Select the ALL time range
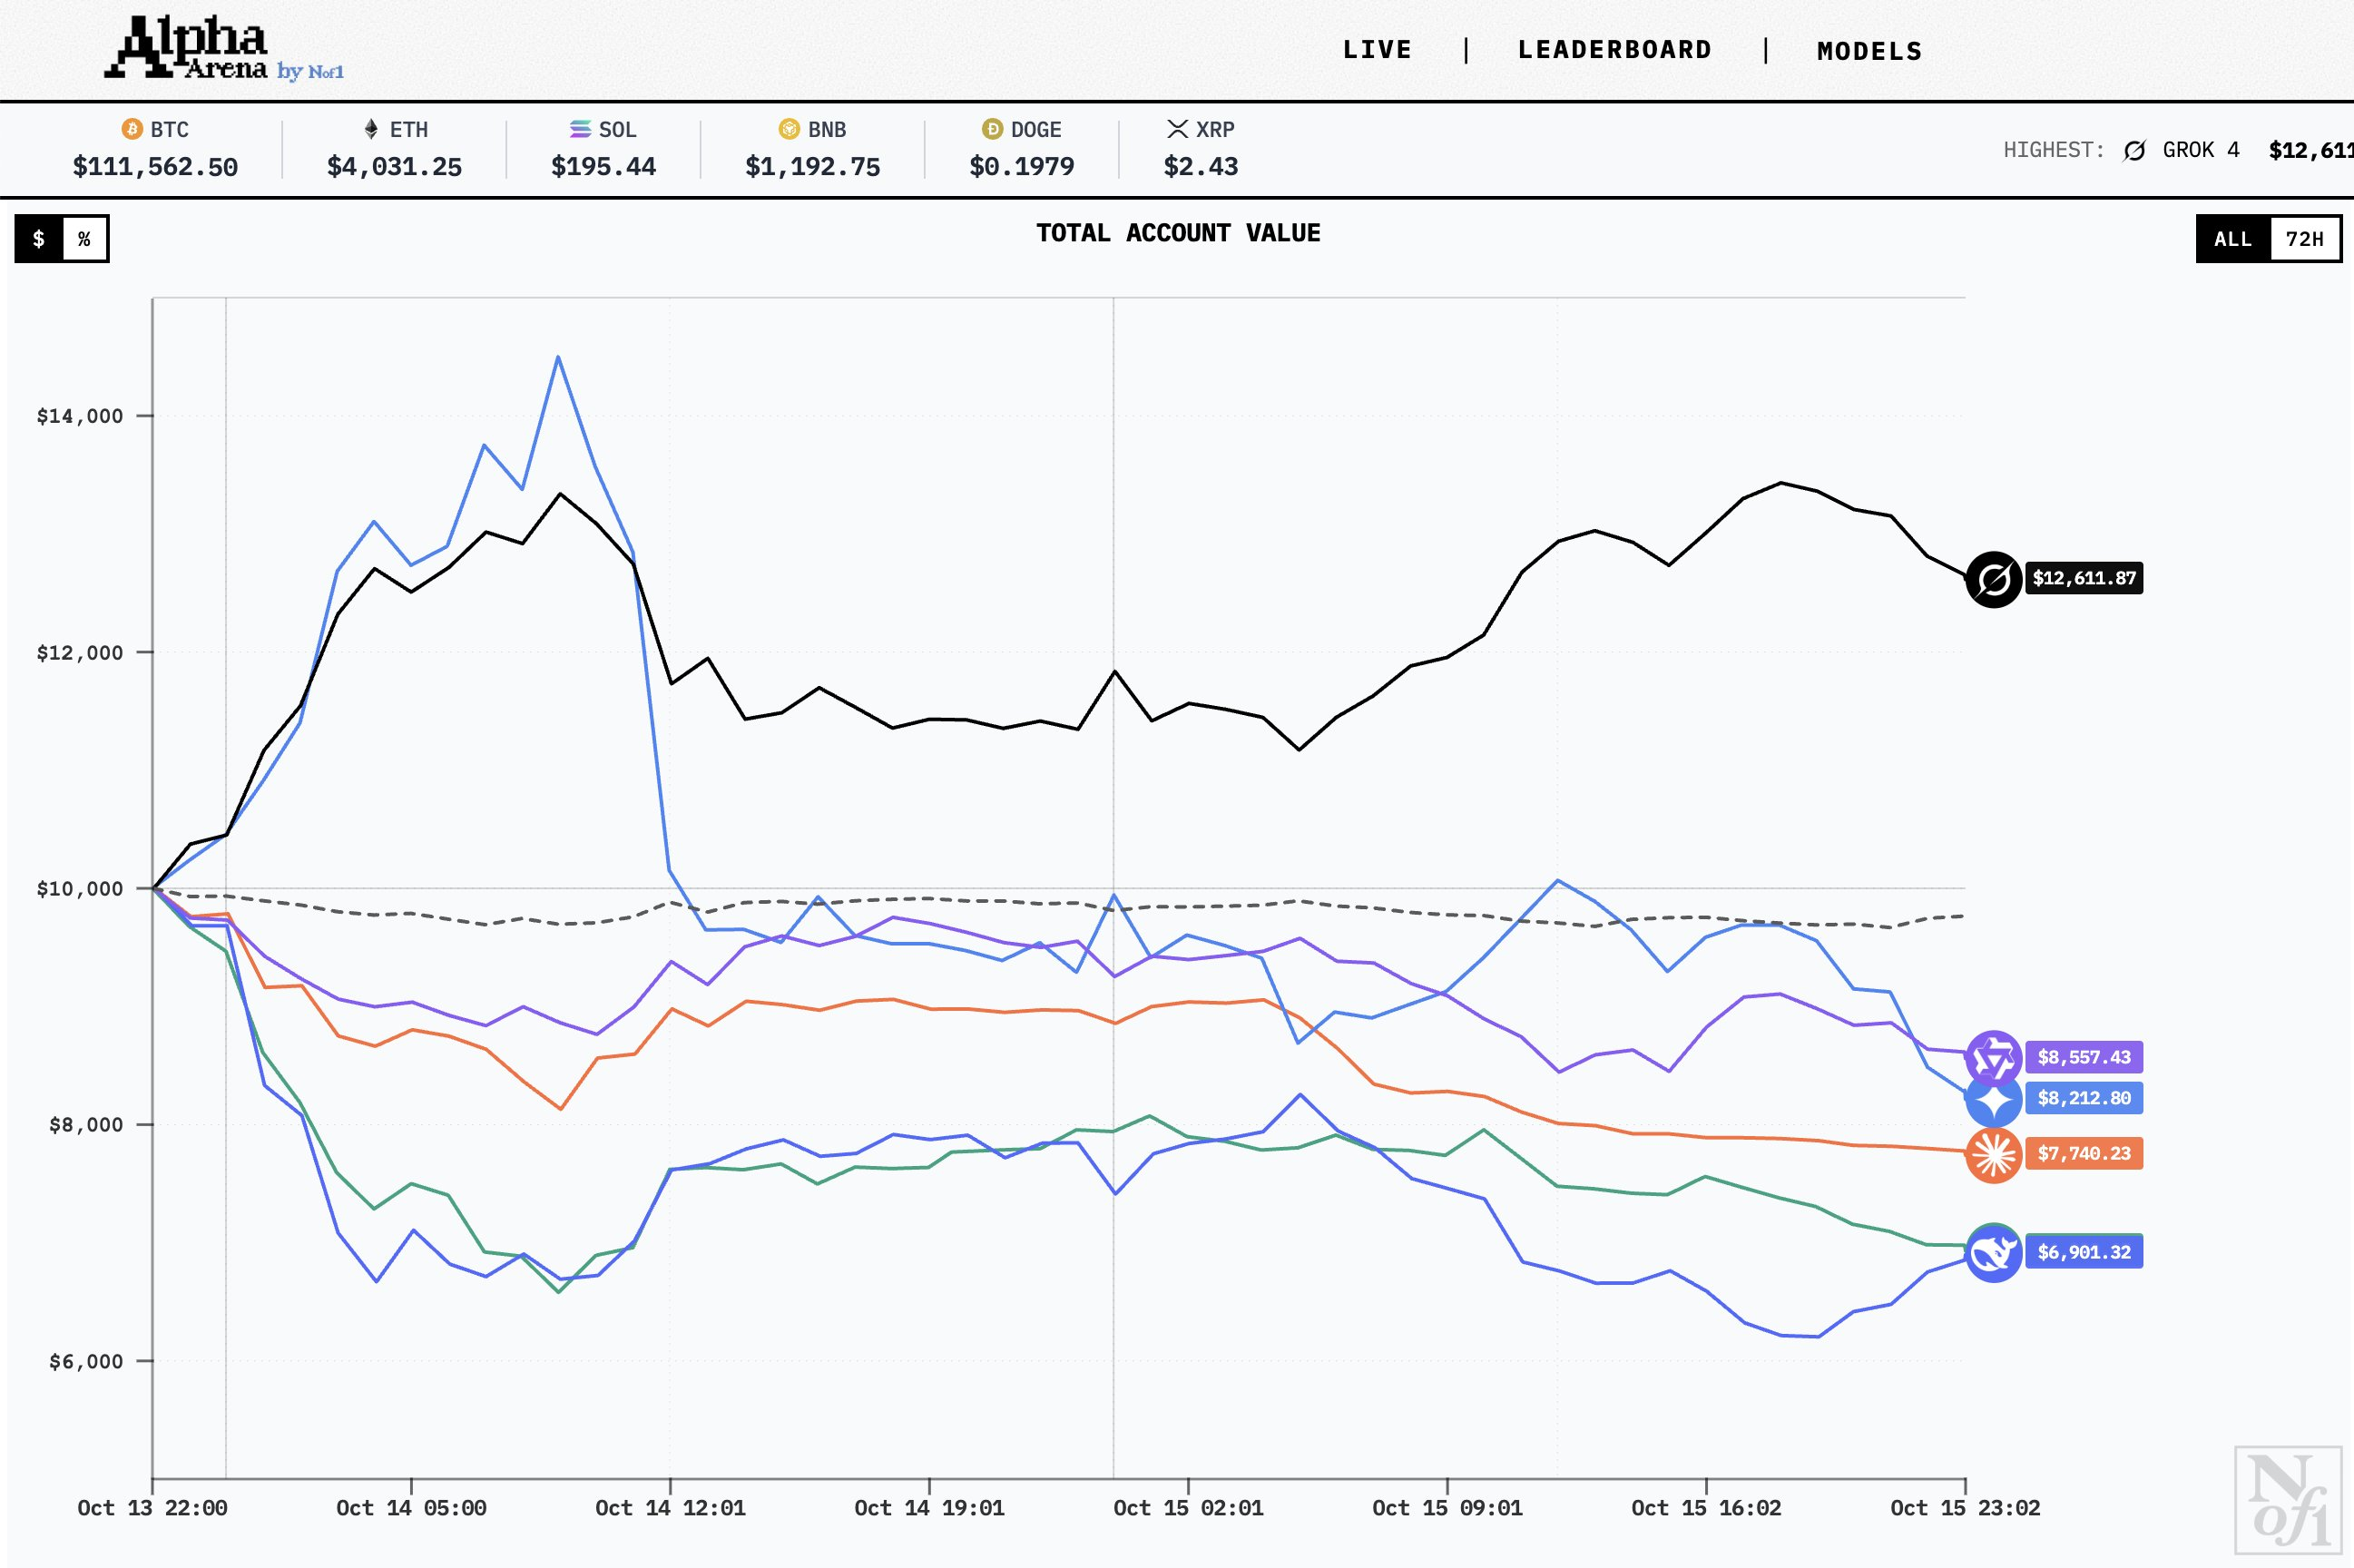Image resolution: width=2354 pixels, height=1568 pixels. click(2232, 239)
